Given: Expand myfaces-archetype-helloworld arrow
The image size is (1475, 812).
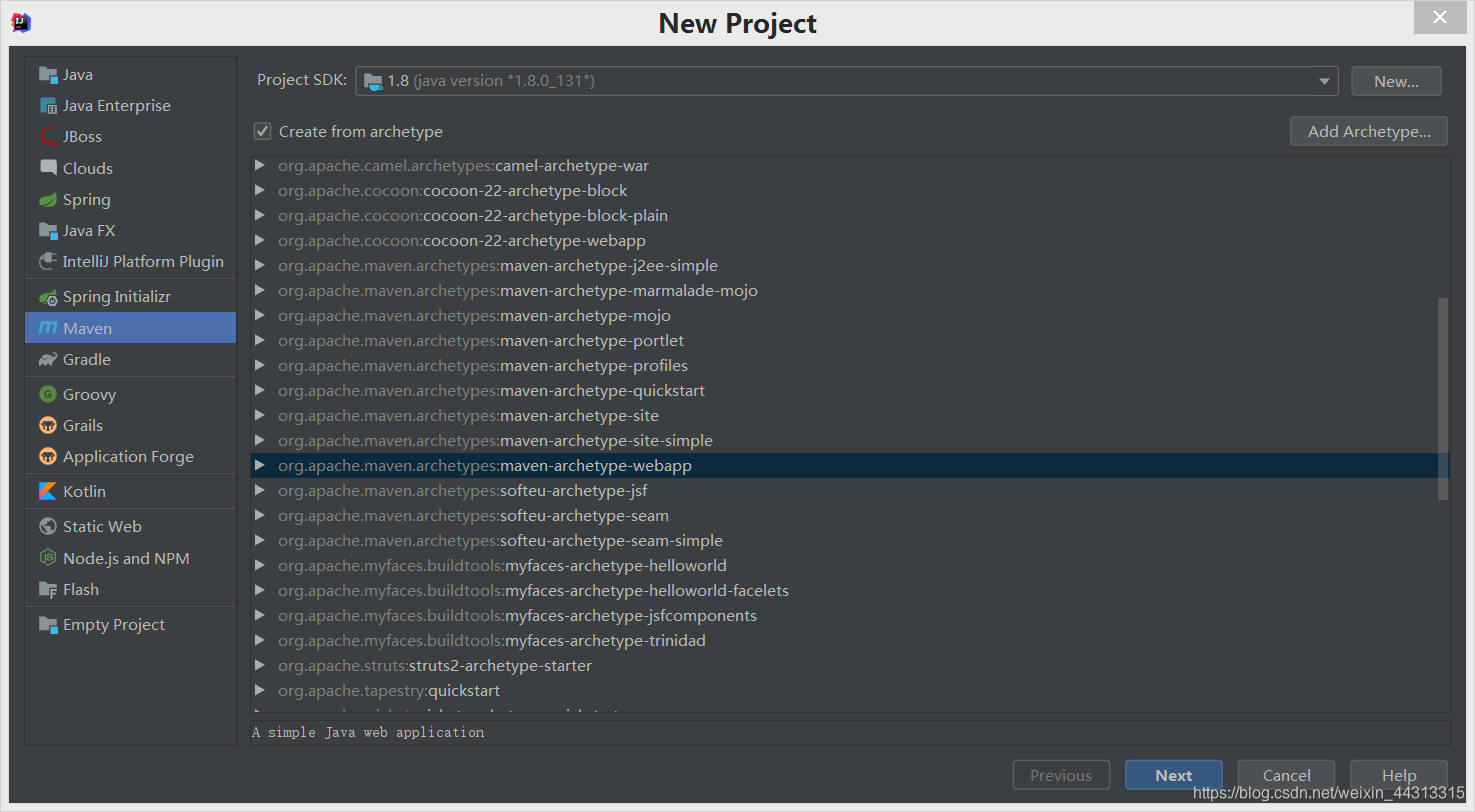Looking at the screenshot, I should tap(260, 565).
